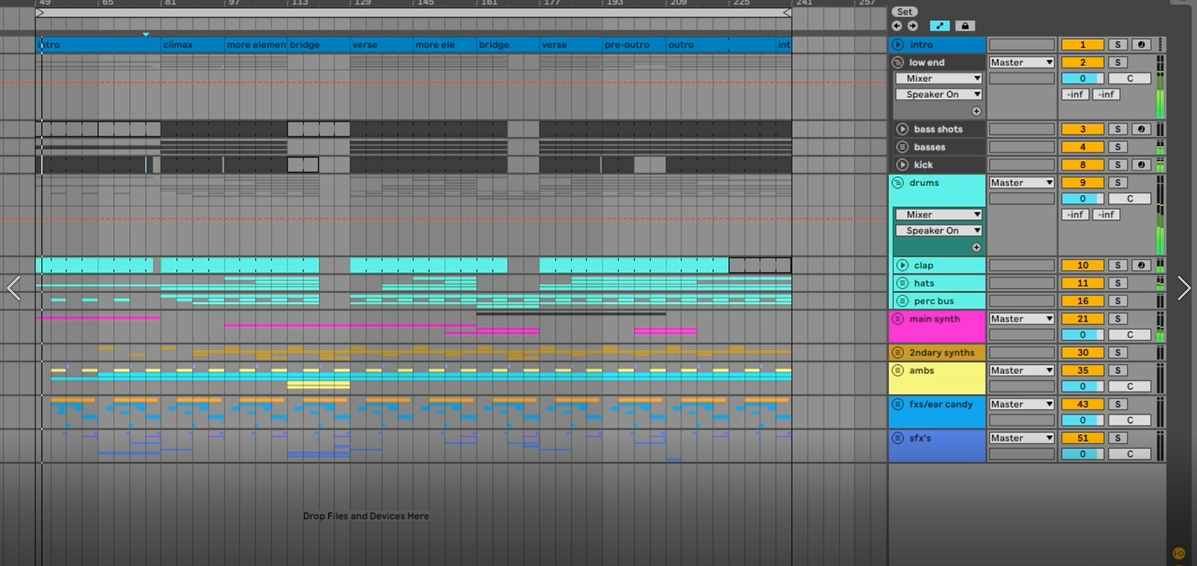Select the 'more elemen' section clip
Screen dimensions: 1197x566
pos(256,45)
